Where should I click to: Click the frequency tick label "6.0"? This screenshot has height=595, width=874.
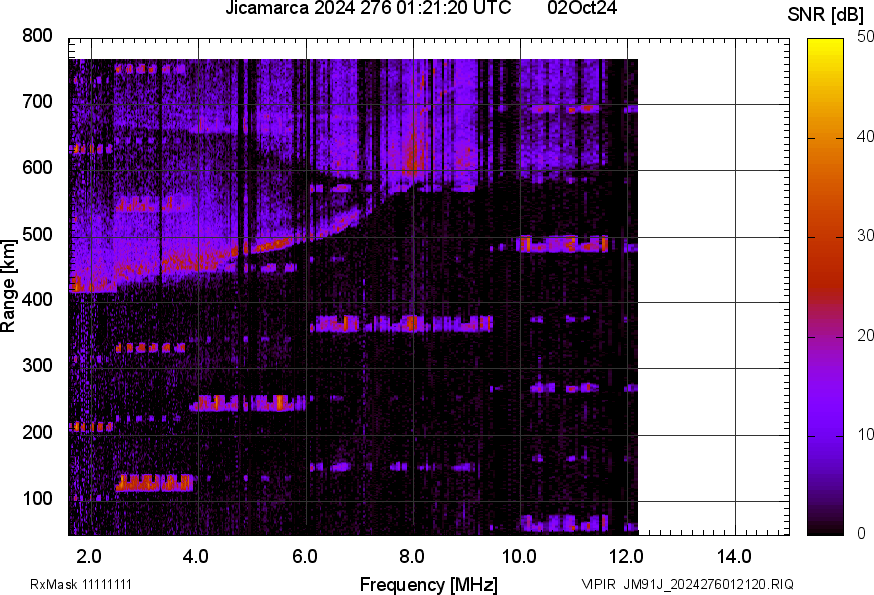tap(304, 556)
